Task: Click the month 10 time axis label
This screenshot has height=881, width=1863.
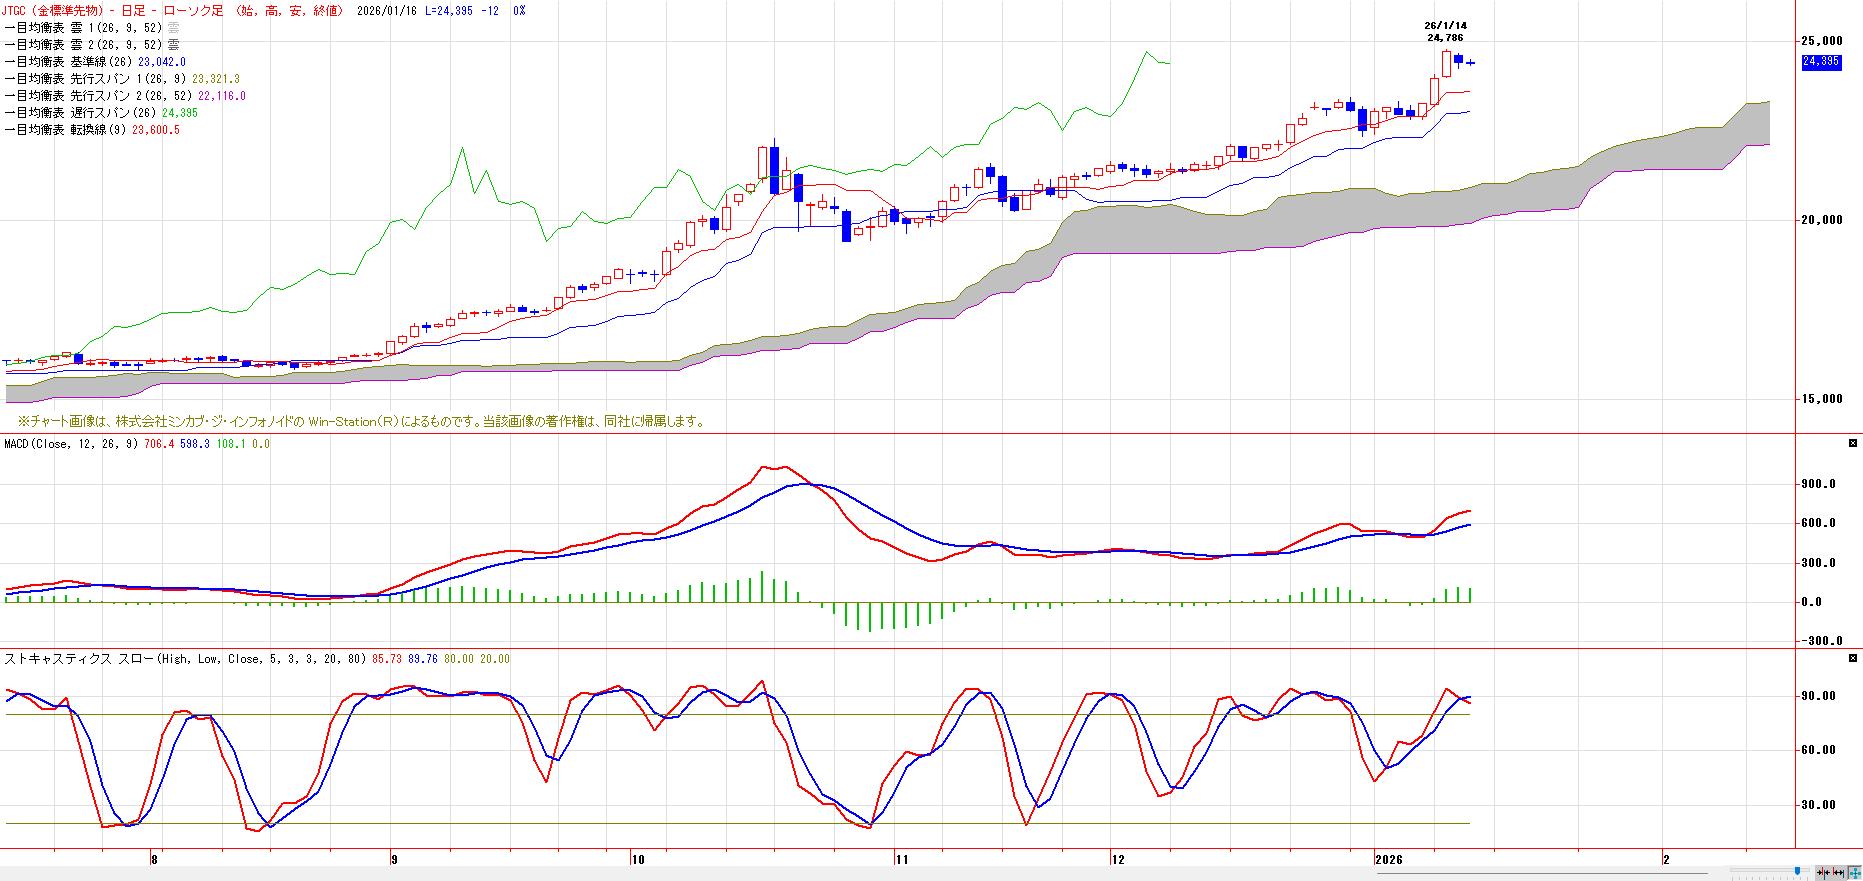Action: 638,859
